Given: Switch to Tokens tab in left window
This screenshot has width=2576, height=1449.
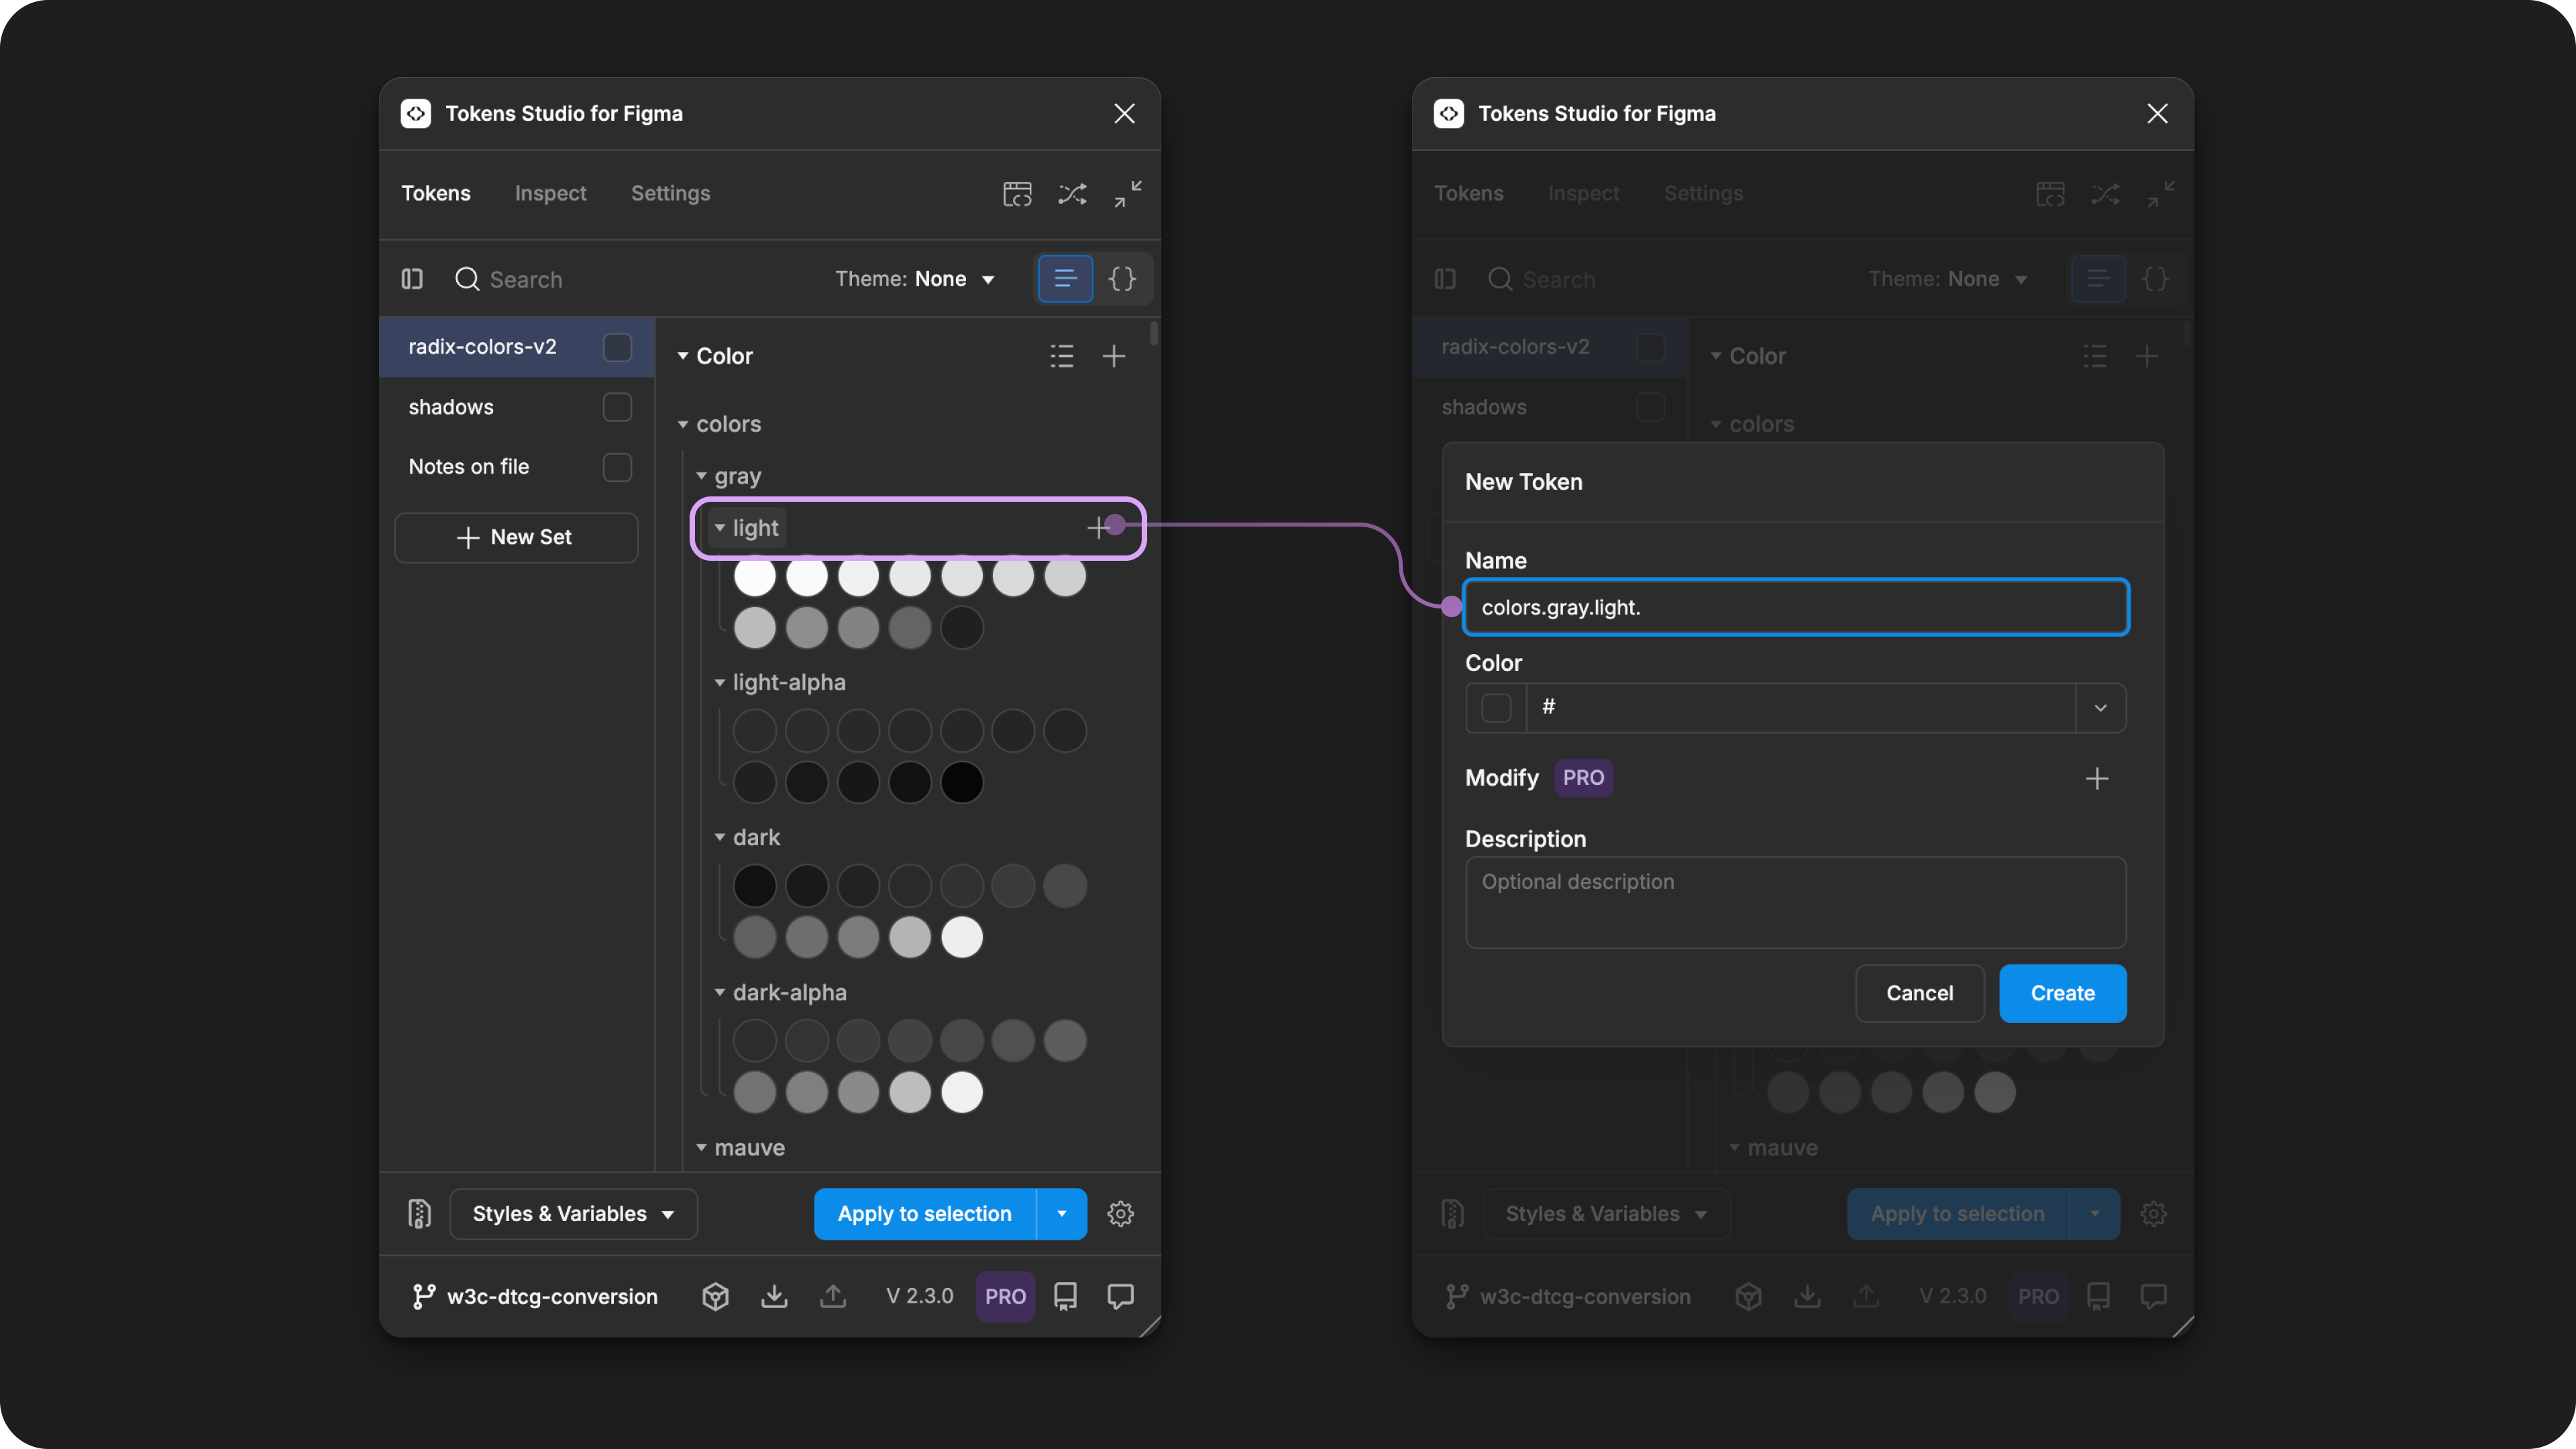Looking at the screenshot, I should pyautogui.click(x=435, y=194).
